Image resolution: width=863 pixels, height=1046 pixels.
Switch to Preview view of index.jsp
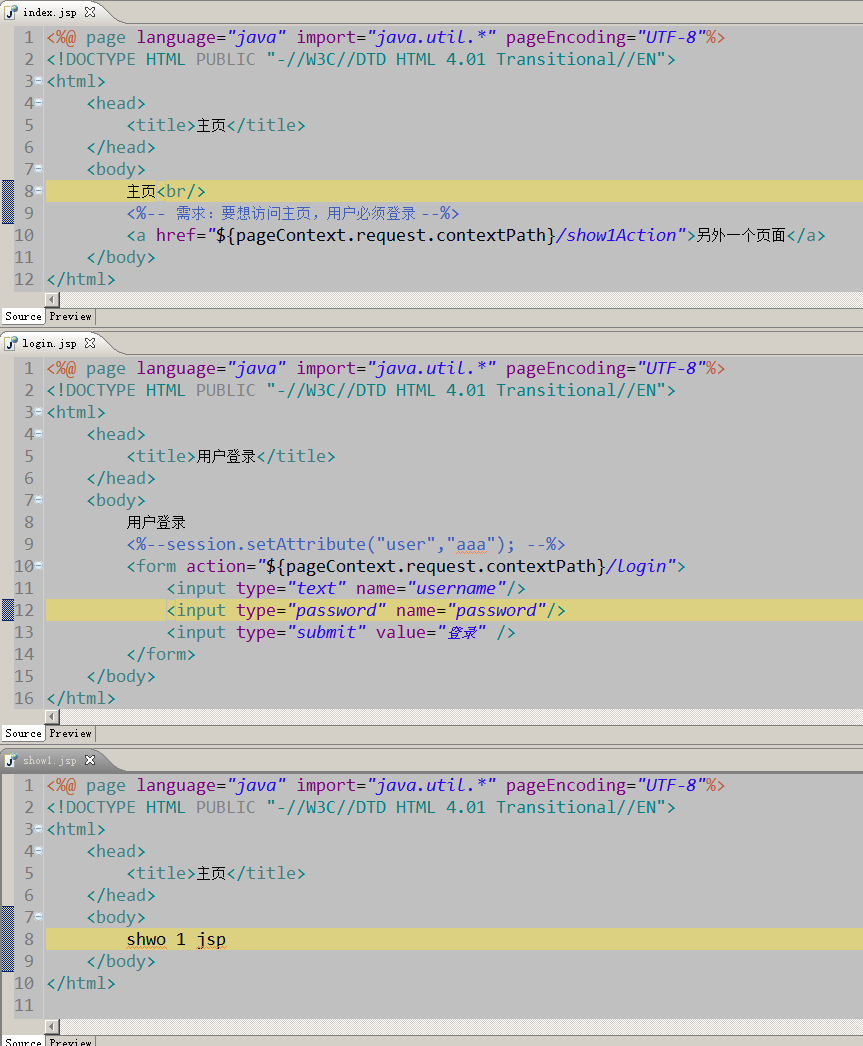70,316
